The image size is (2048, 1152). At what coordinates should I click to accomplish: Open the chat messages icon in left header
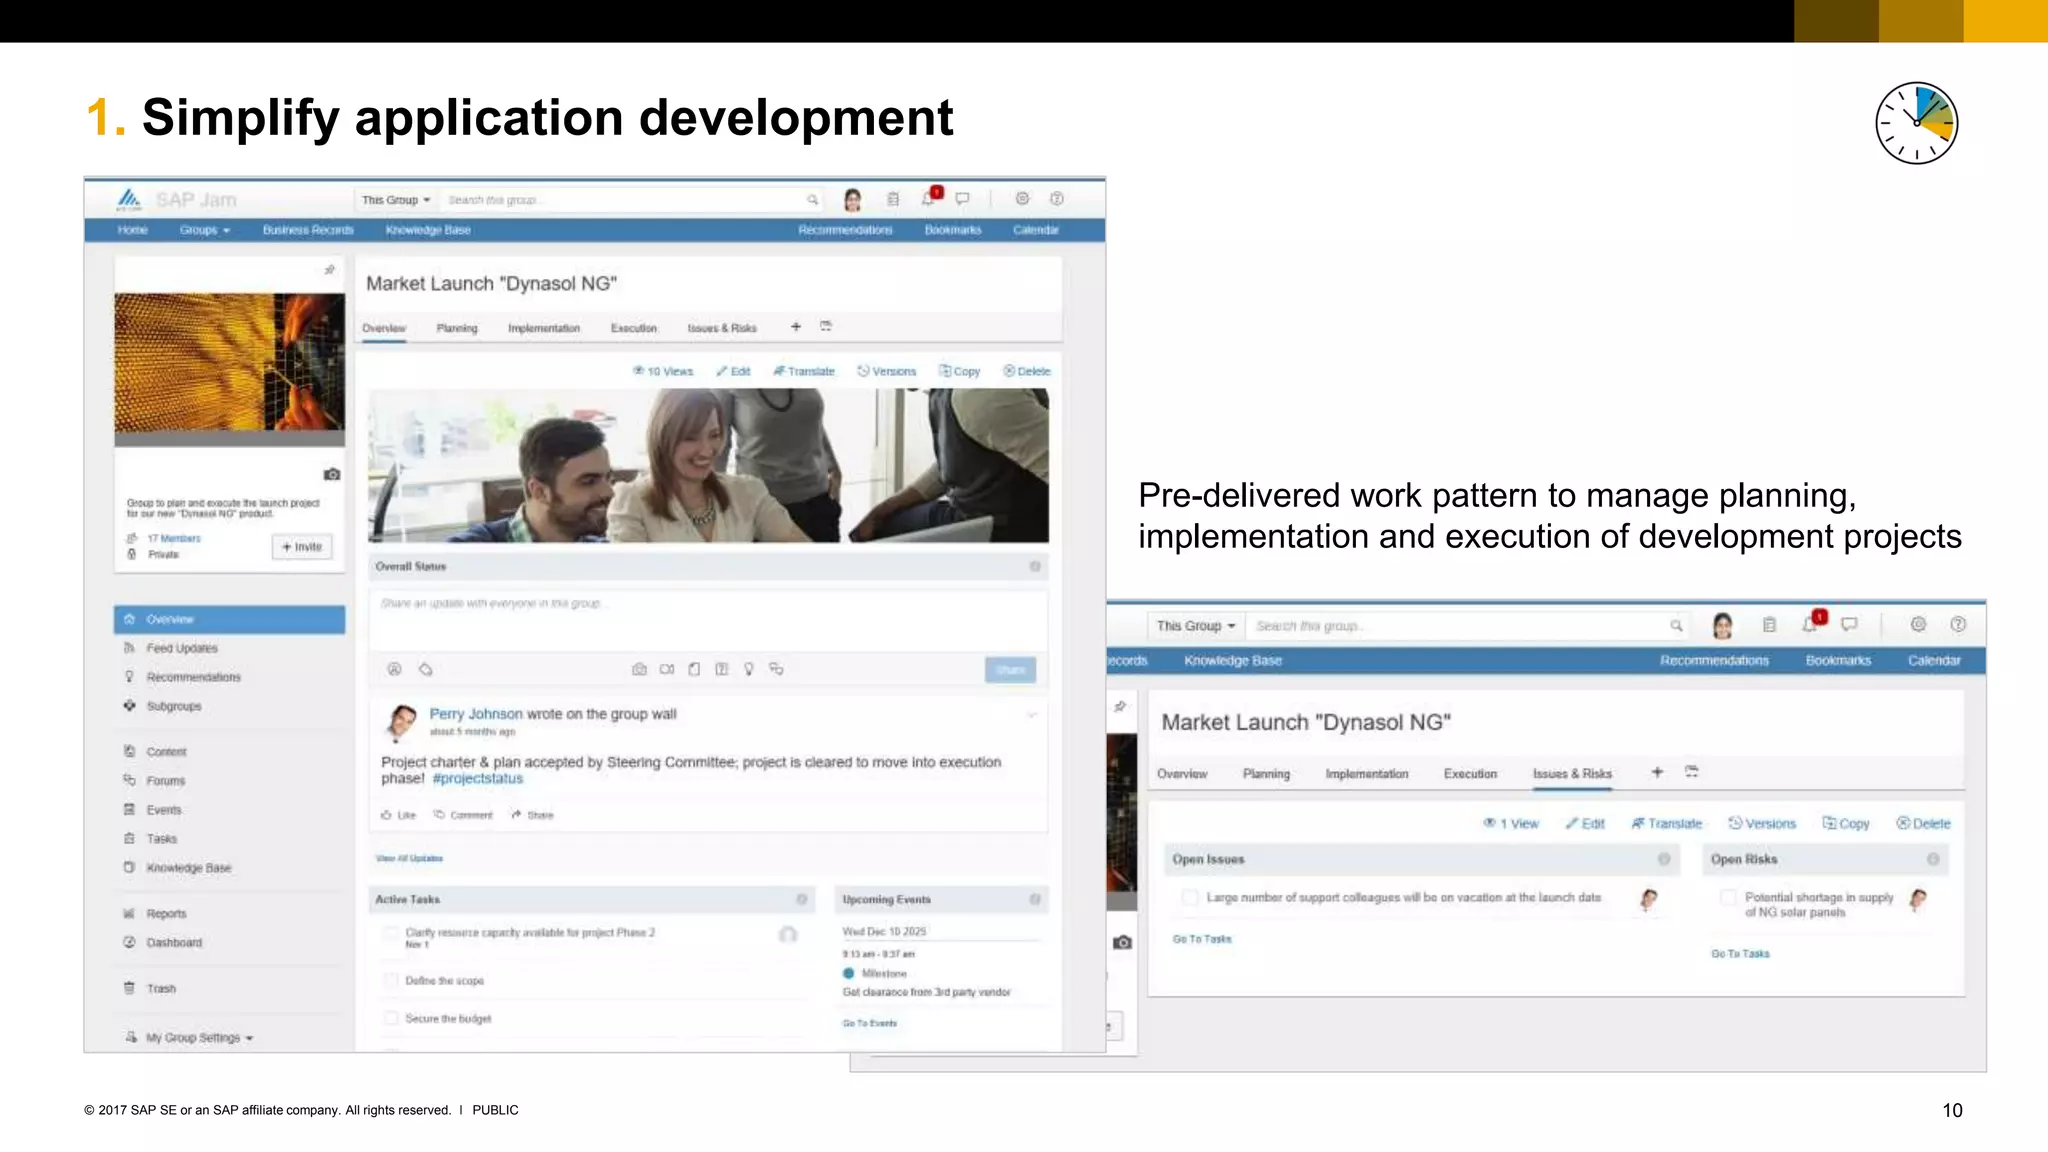(962, 199)
